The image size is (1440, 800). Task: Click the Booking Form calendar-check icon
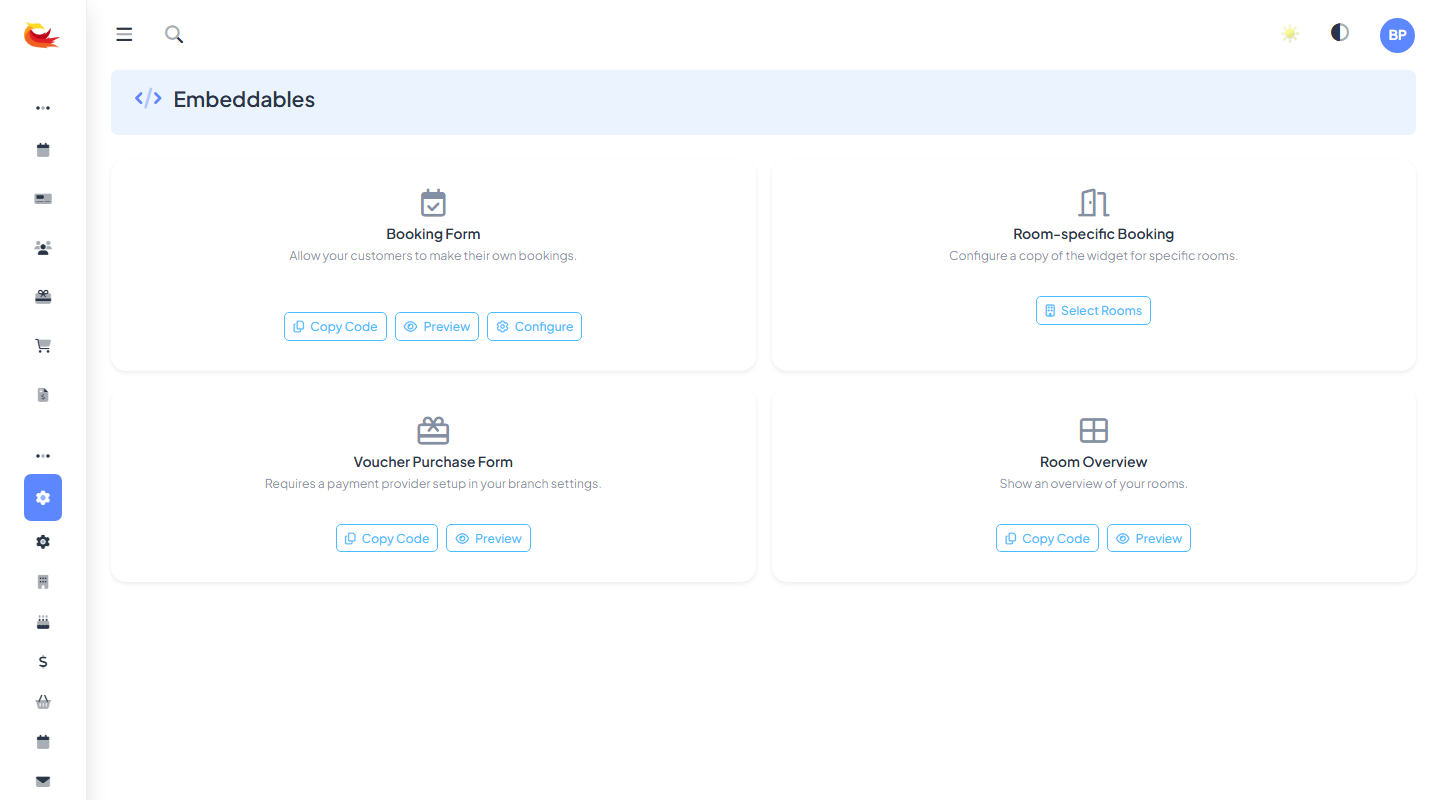click(433, 203)
